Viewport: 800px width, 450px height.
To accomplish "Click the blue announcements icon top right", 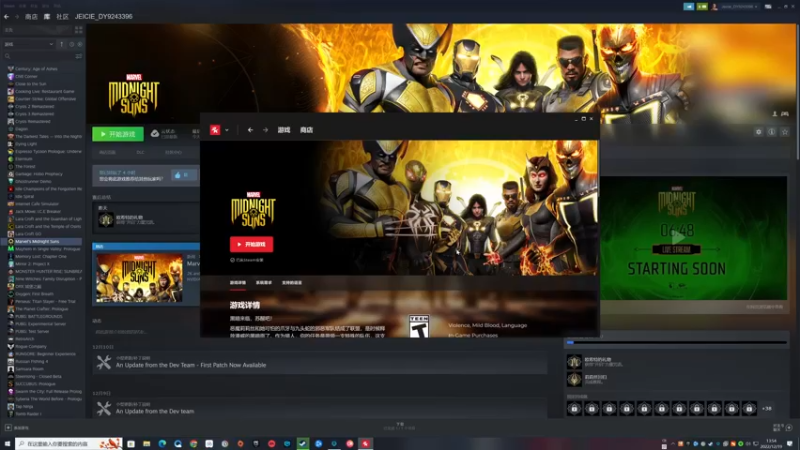I will click(688, 7).
